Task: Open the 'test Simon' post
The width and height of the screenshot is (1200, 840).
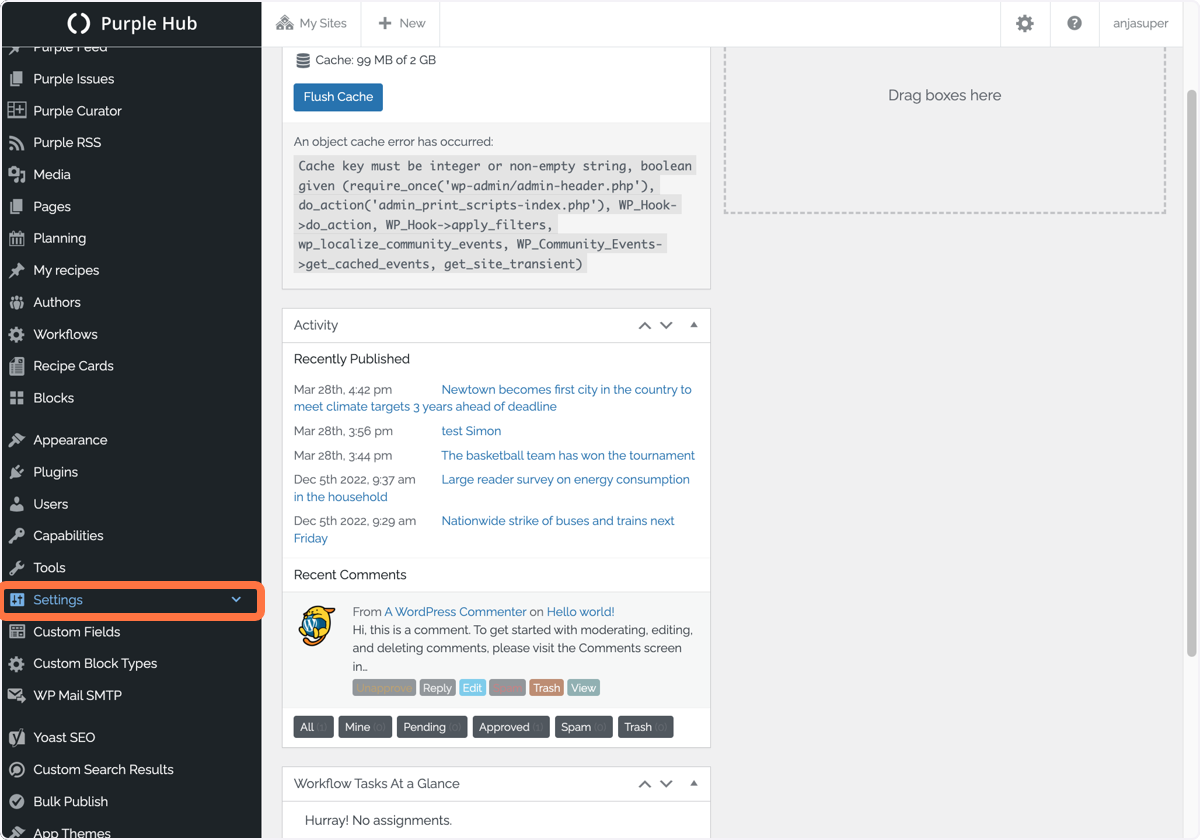Action: [471, 431]
